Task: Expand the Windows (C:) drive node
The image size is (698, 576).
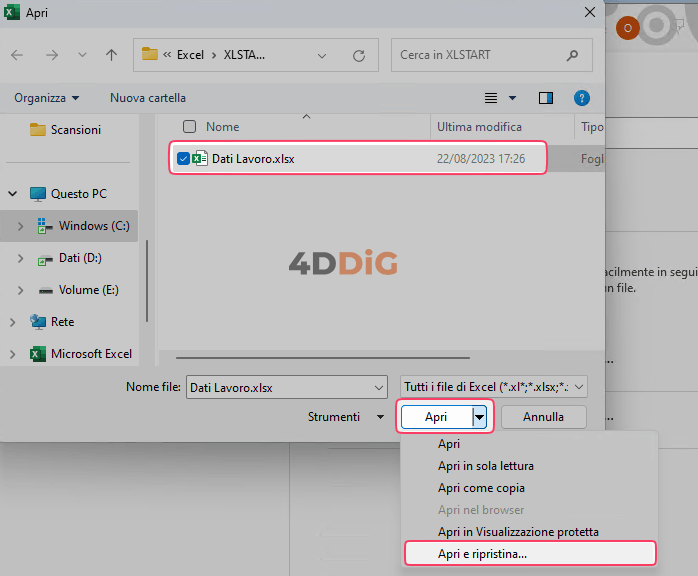Action: pyautogui.click(x=20, y=226)
